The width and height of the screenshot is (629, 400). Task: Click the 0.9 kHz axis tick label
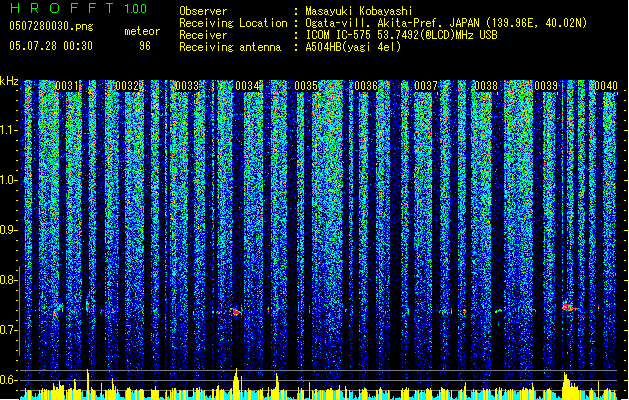9,230
